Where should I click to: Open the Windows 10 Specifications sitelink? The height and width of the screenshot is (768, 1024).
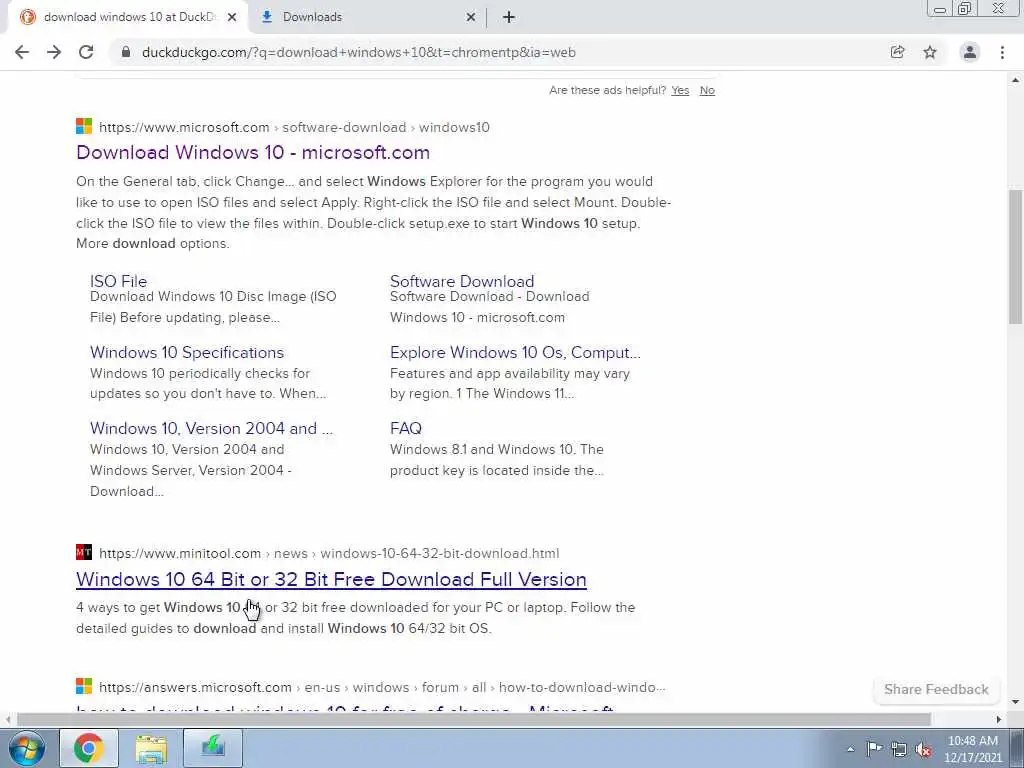(187, 352)
